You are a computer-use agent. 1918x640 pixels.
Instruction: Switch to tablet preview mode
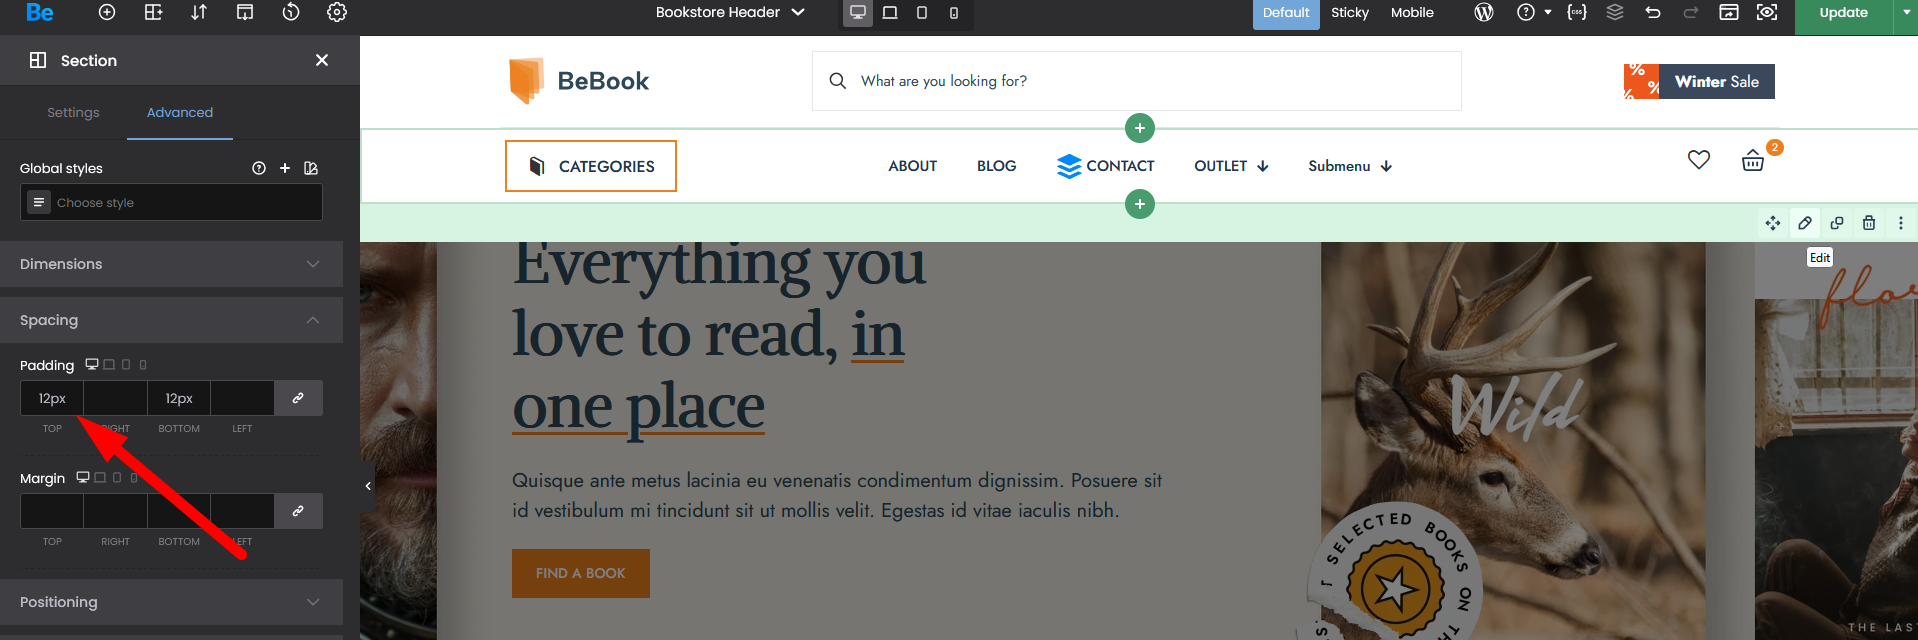(x=922, y=12)
